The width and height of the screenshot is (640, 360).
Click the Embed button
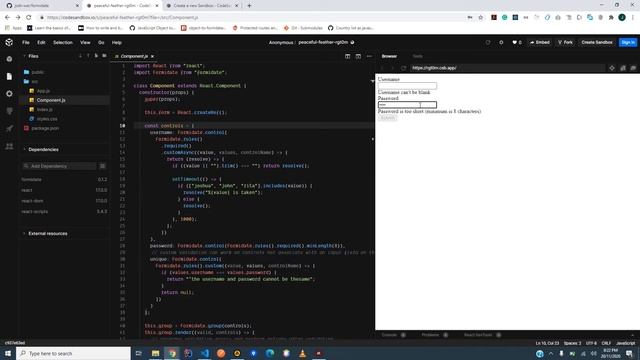pyautogui.click(x=540, y=42)
